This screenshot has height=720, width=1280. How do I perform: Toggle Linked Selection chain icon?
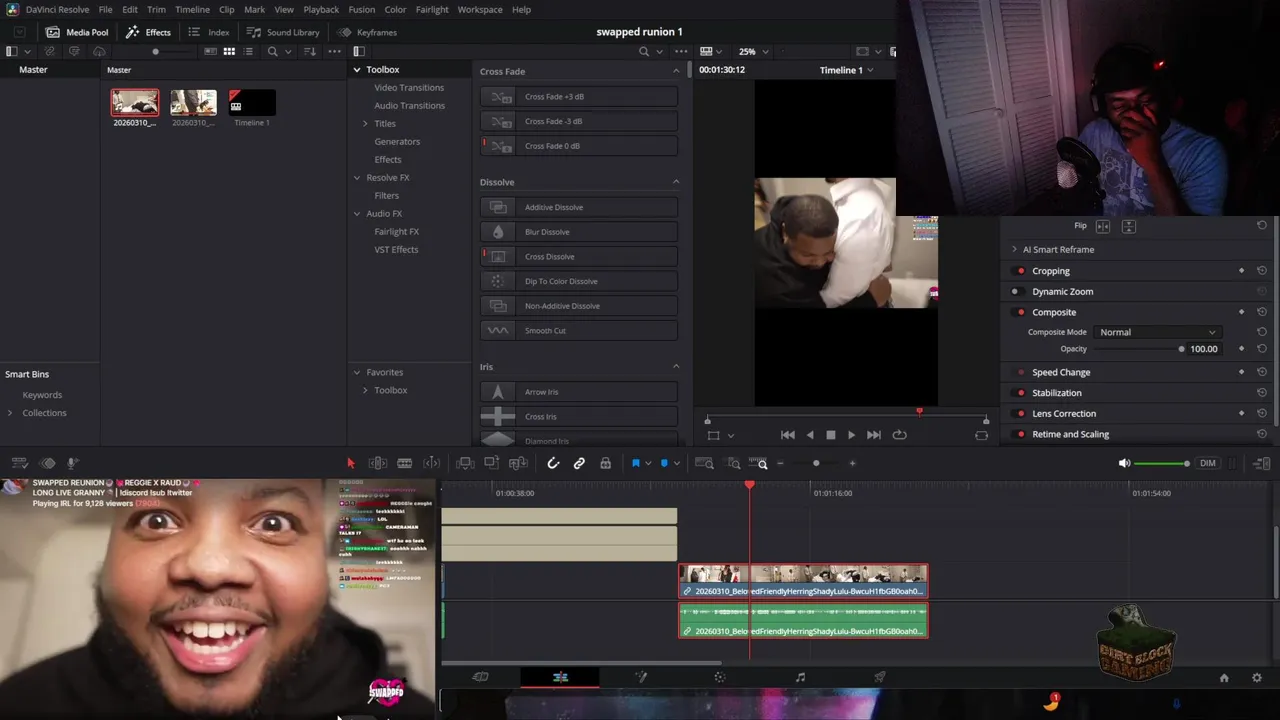(579, 463)
